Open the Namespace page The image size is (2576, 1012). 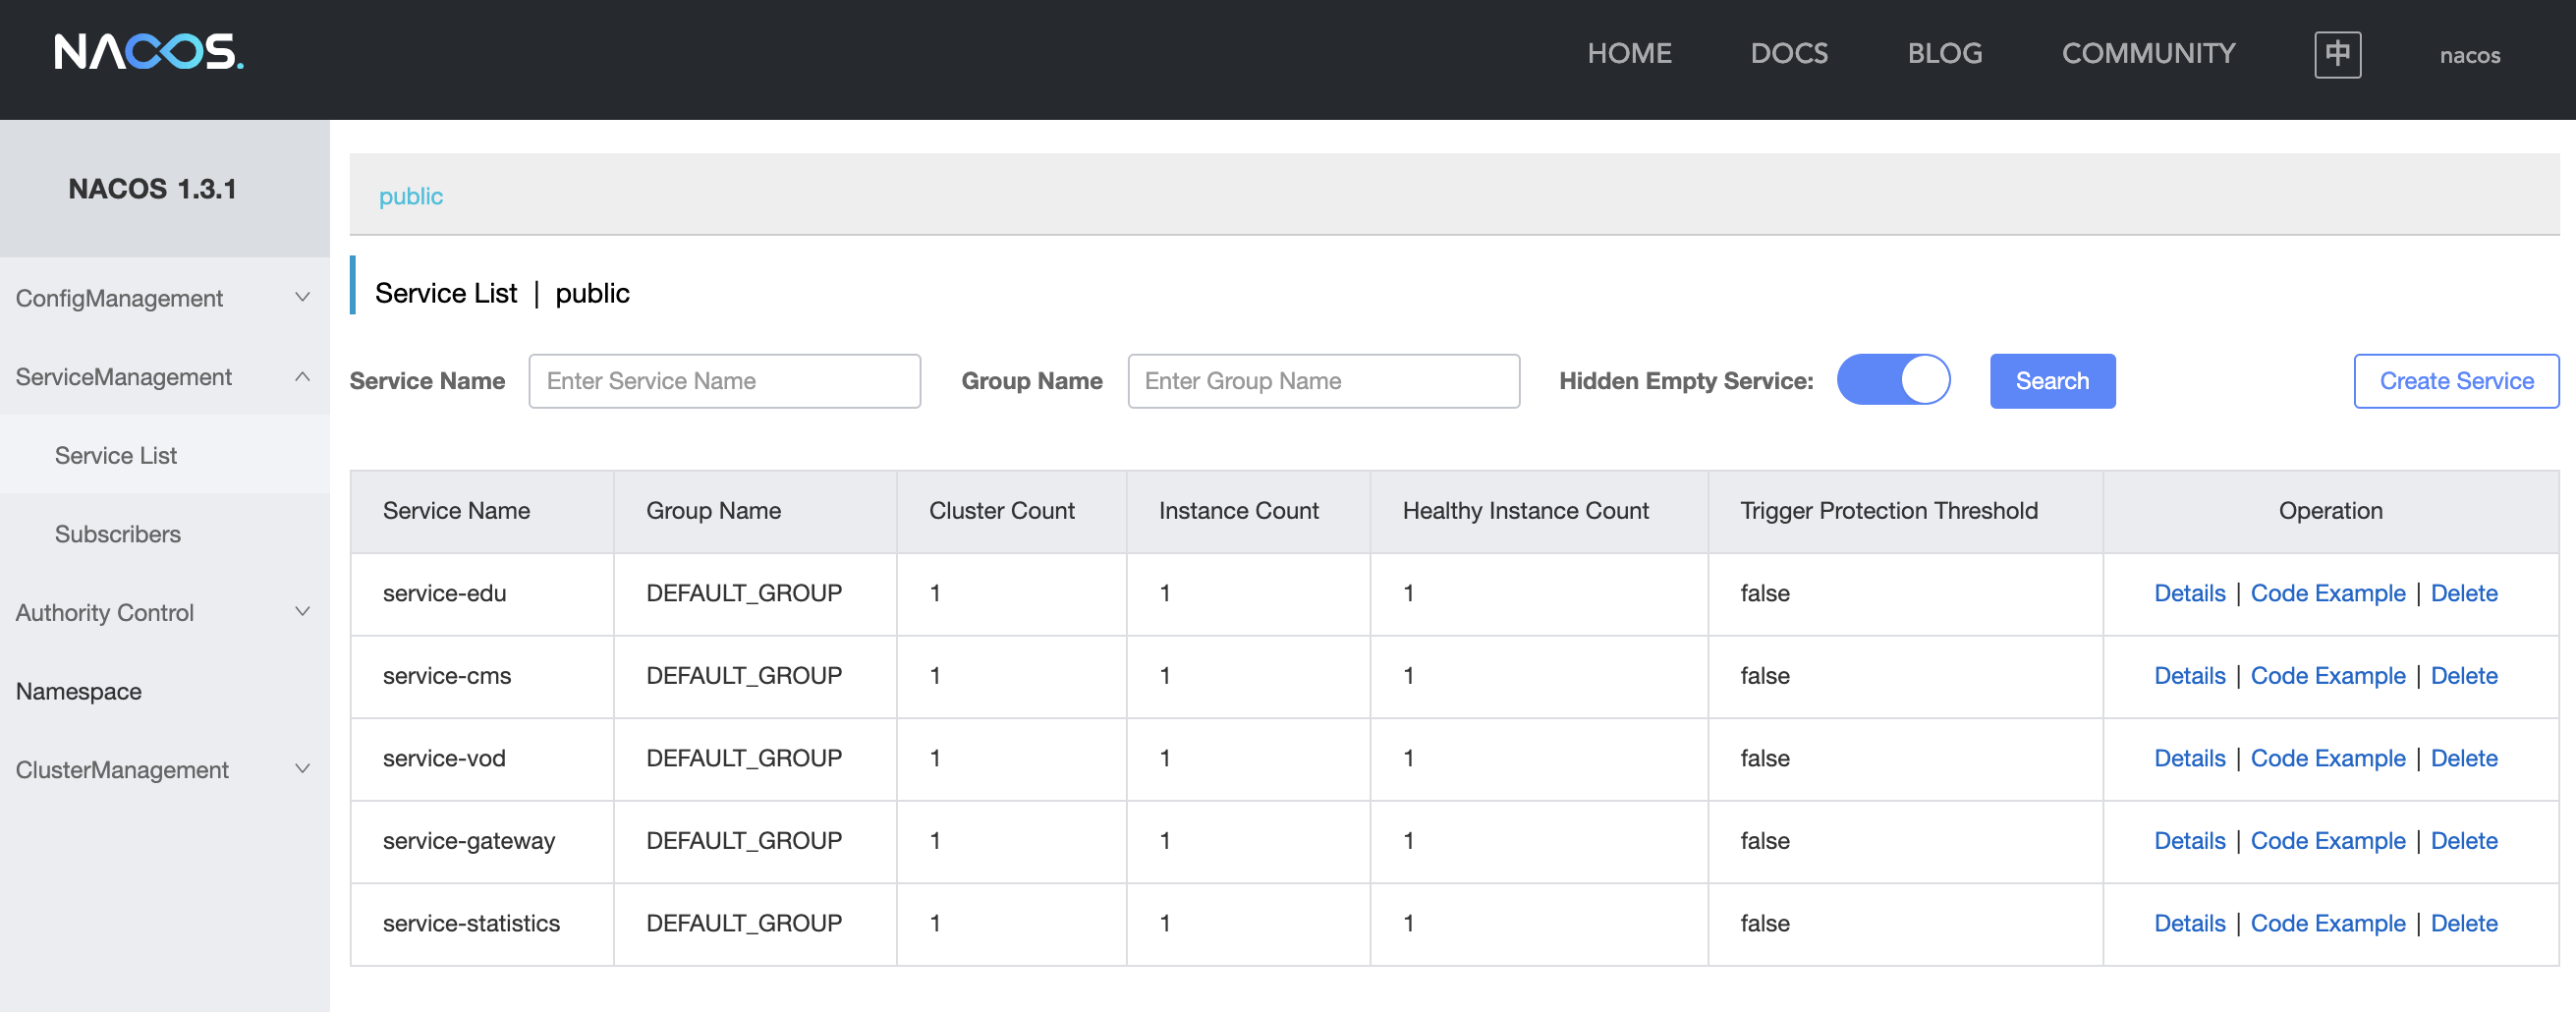(x=165, y=691)
